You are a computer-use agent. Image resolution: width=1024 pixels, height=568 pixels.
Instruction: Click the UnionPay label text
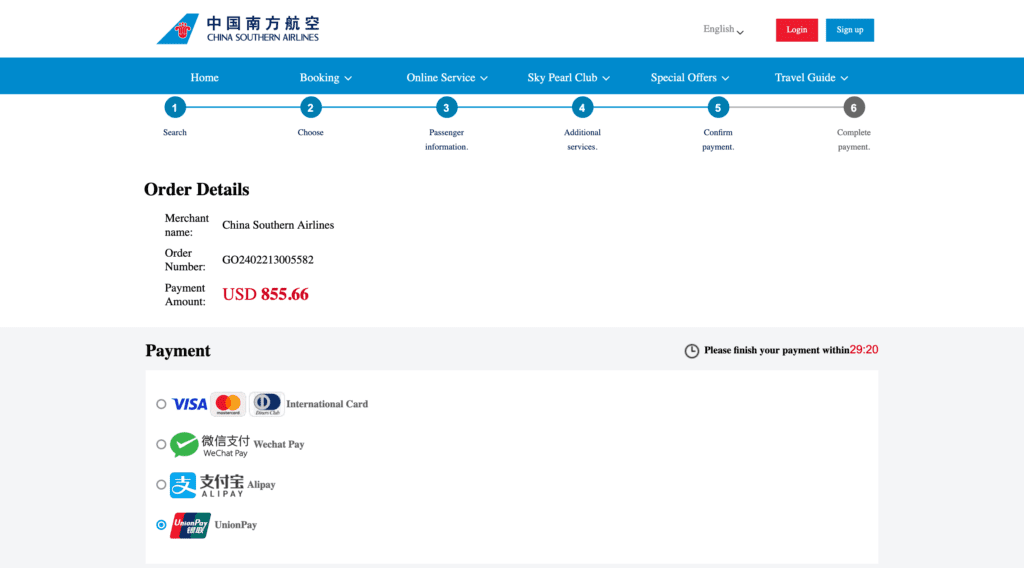point(236,525)
